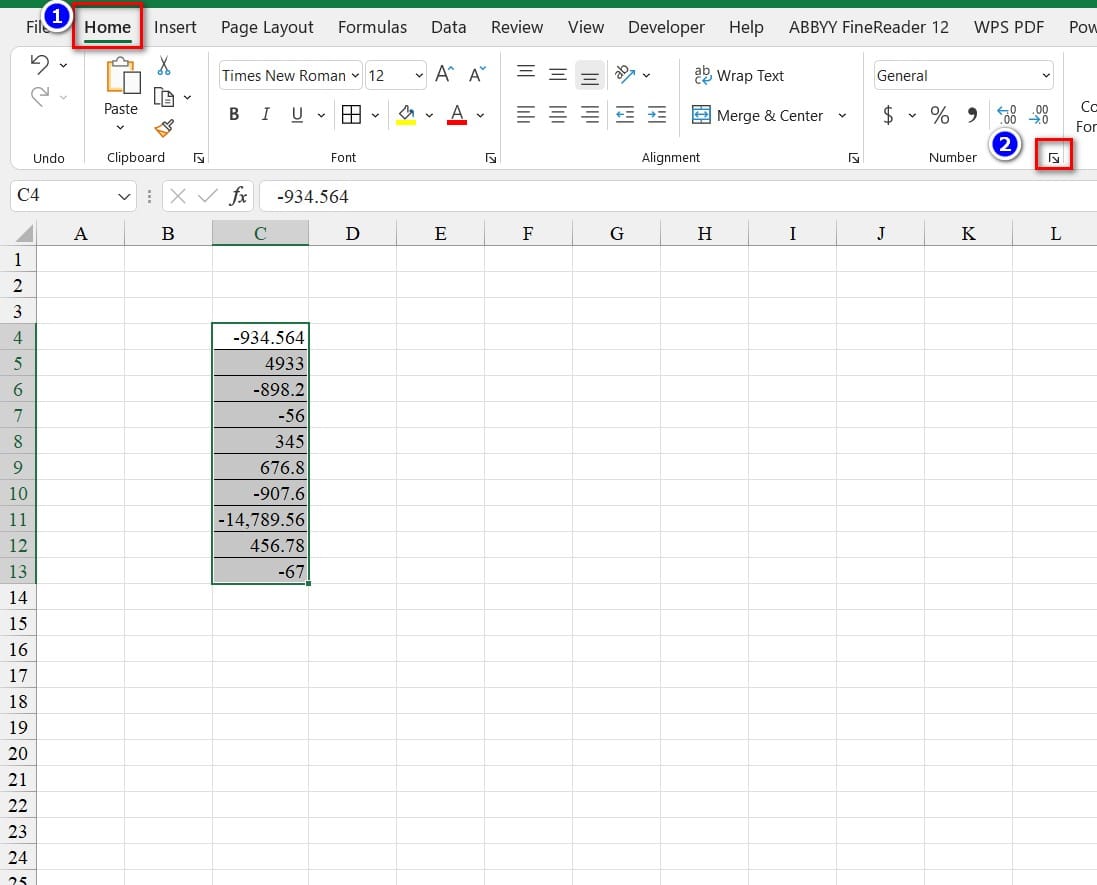Screen dimensions: 1097x885
Task: Click the Increase Font Size icon
Action: [445, 75]
